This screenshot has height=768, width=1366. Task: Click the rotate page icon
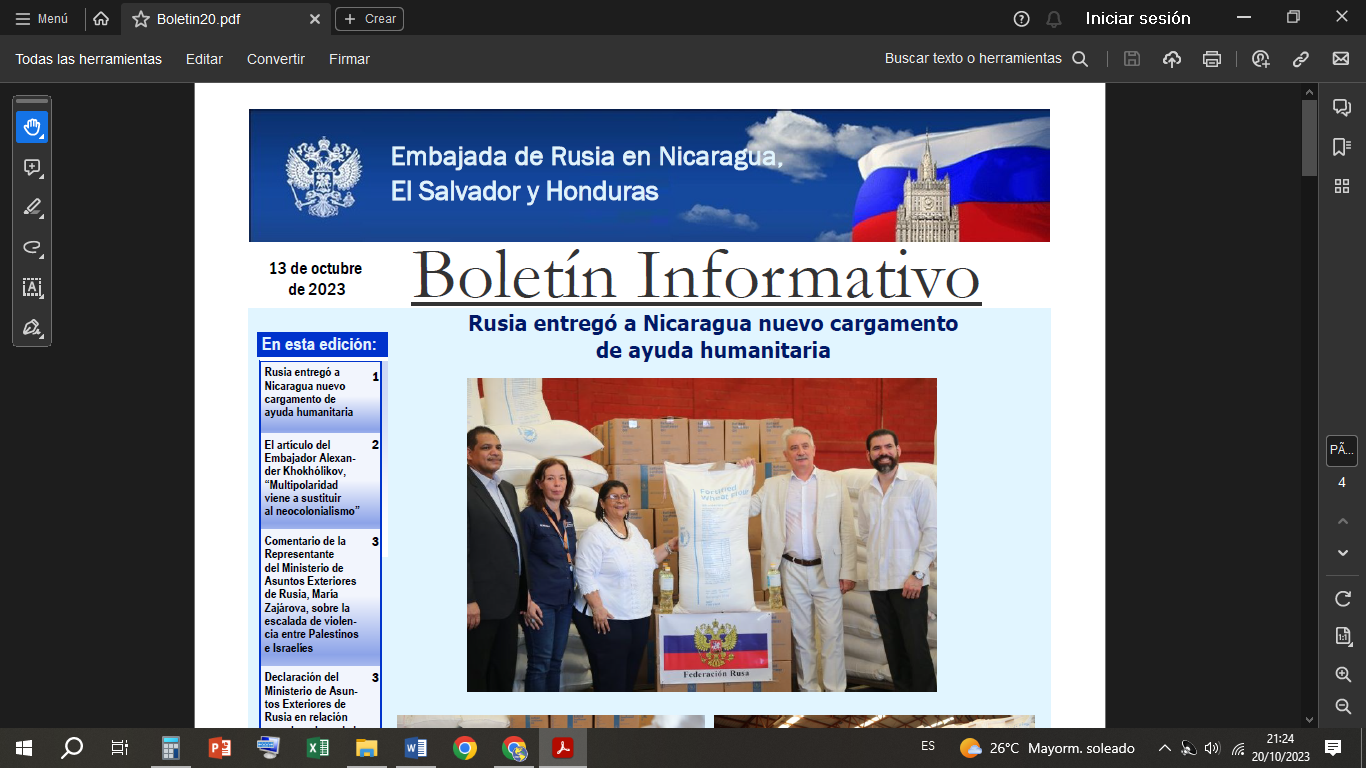(x=1343, y=599)
